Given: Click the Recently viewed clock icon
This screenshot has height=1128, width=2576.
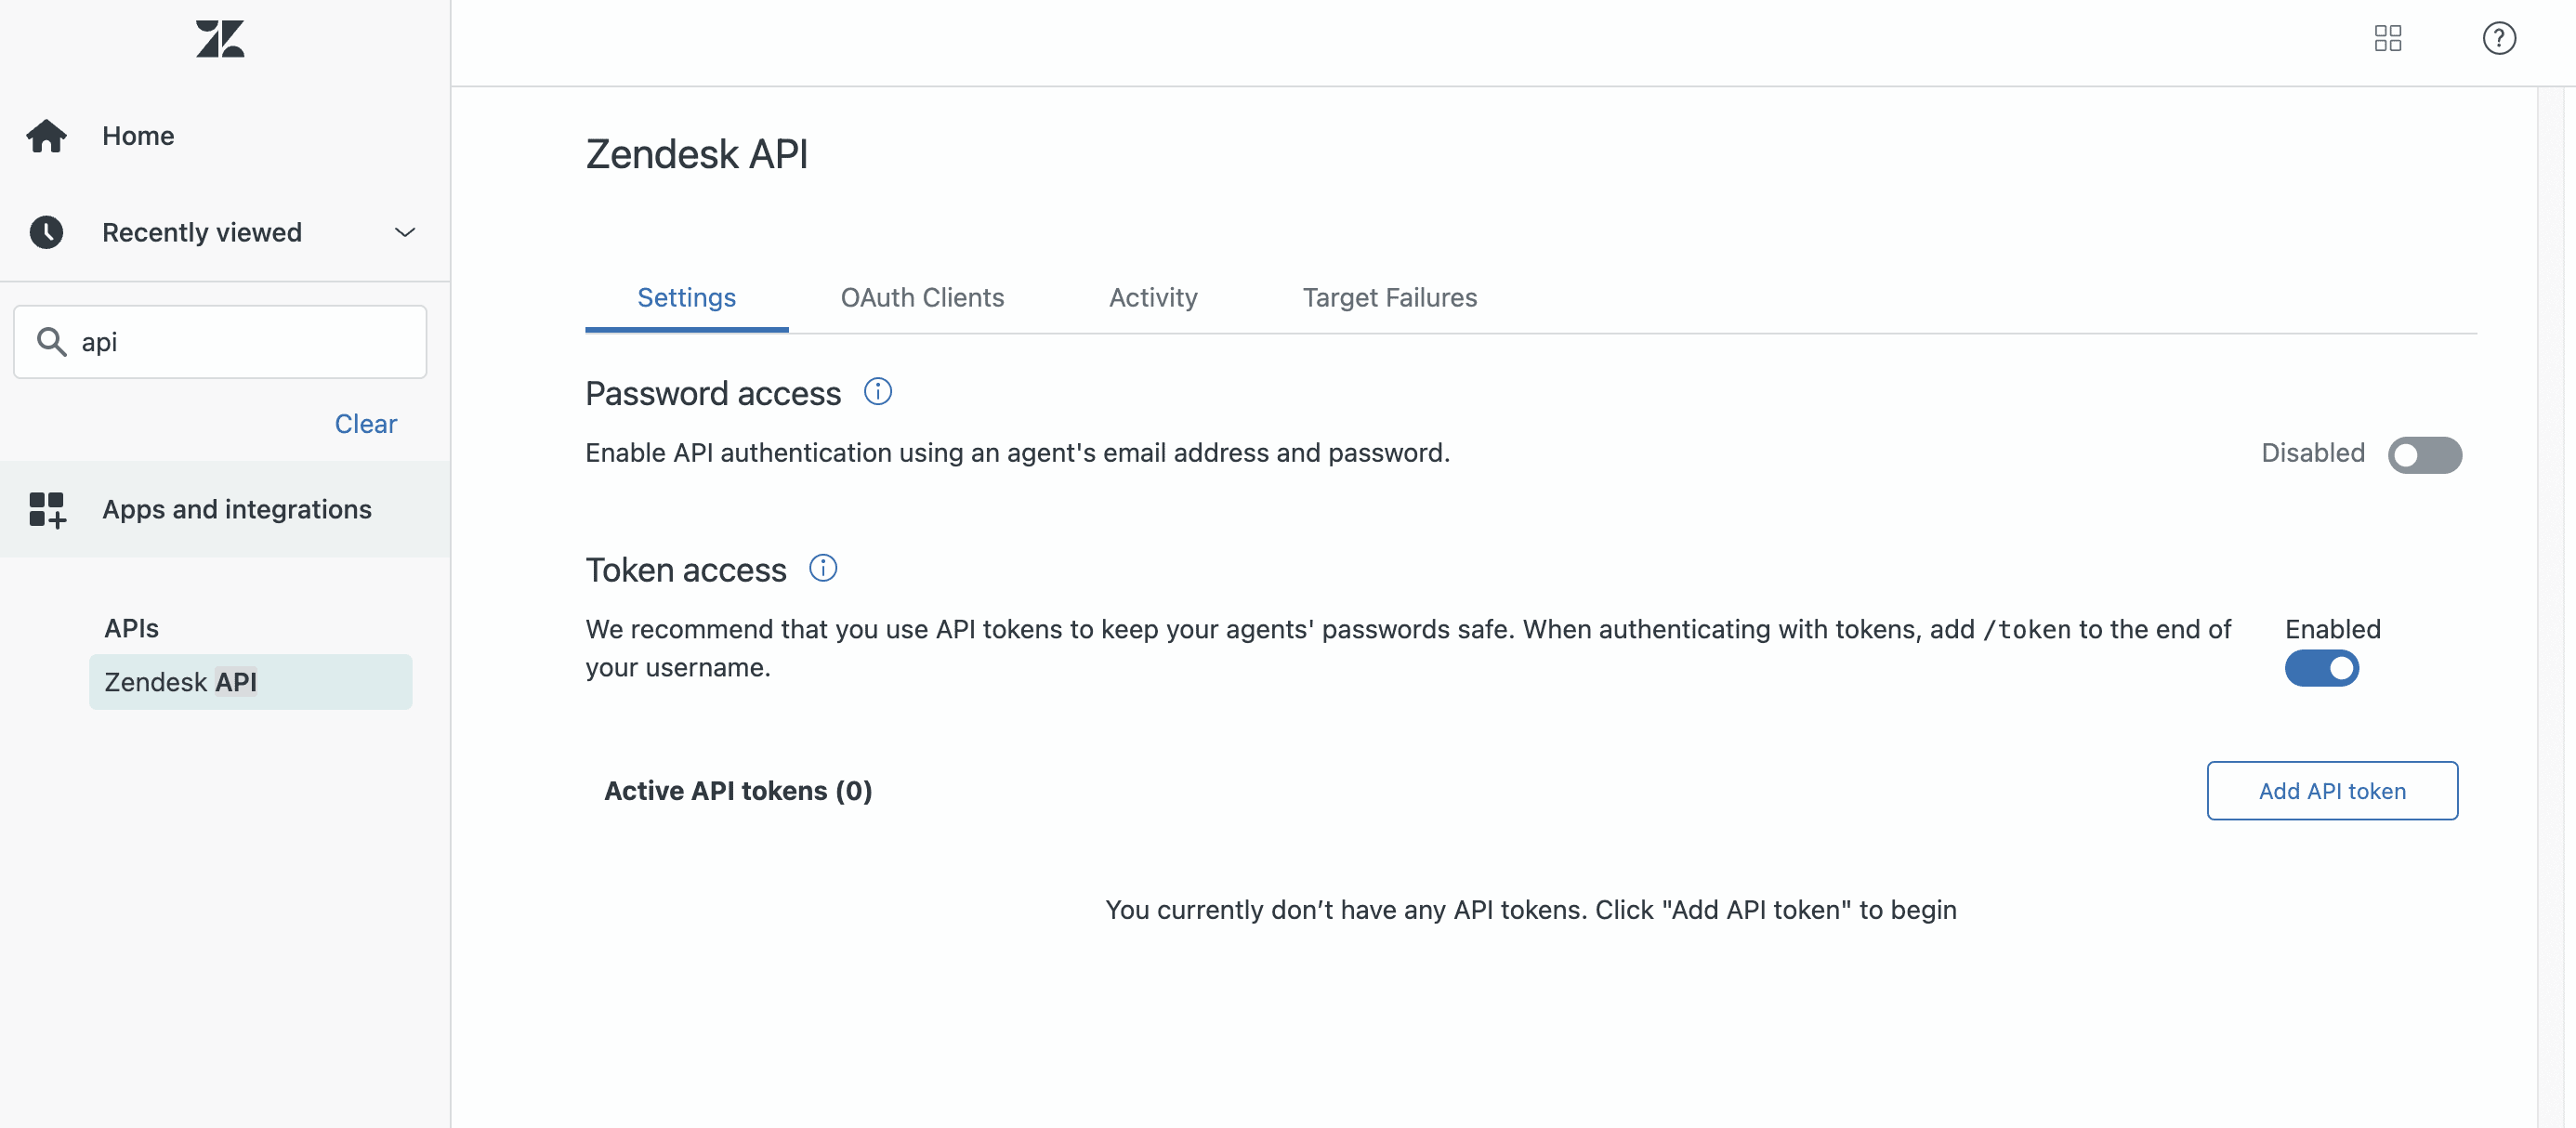Looking at the screenshot, I should [x=46, y=232].
